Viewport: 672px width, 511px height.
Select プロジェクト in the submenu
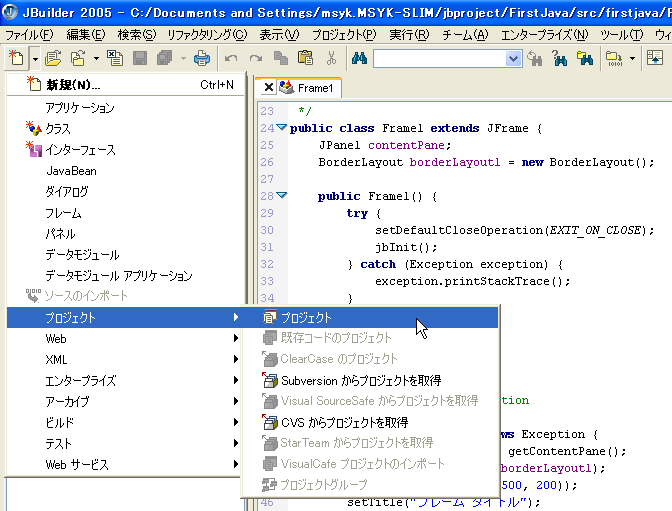[306, 317]
